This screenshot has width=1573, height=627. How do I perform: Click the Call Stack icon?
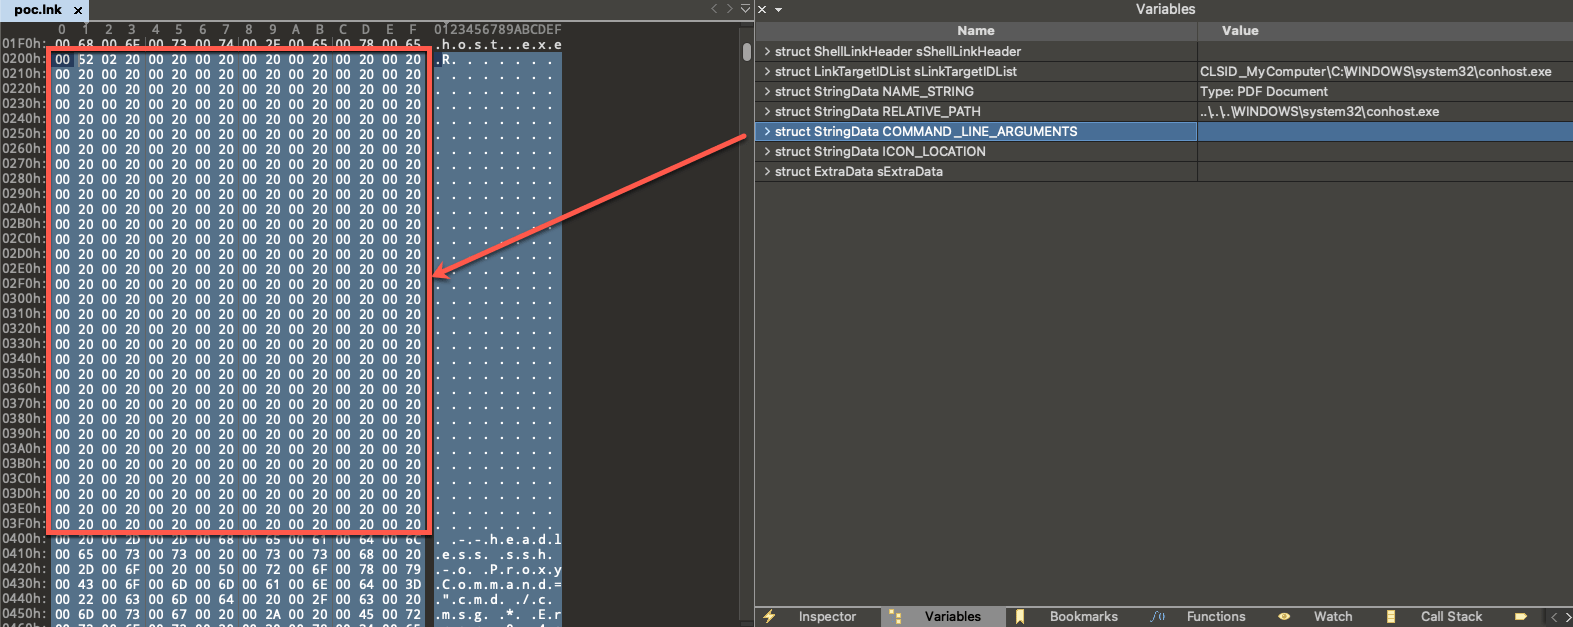click(1390, 617)
